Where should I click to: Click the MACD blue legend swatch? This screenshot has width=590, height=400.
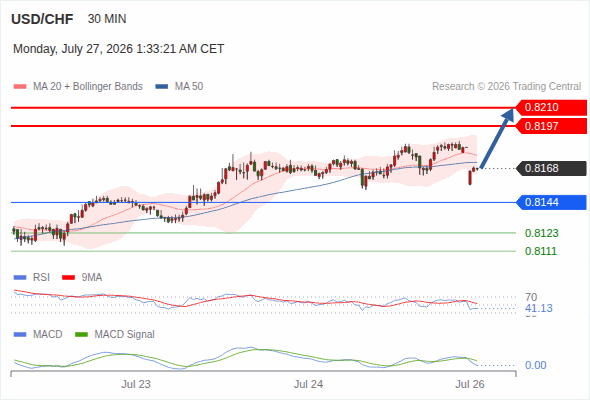click(20, 335)
